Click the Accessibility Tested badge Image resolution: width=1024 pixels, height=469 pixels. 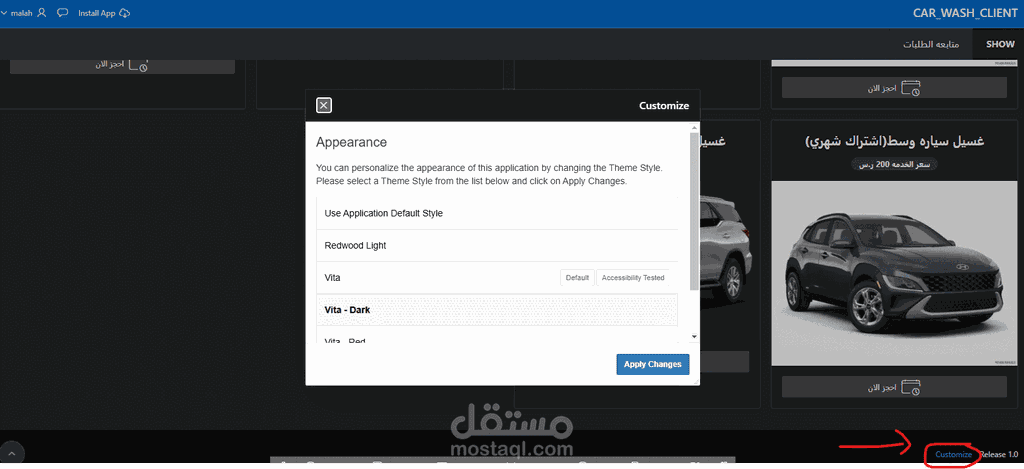633,278
